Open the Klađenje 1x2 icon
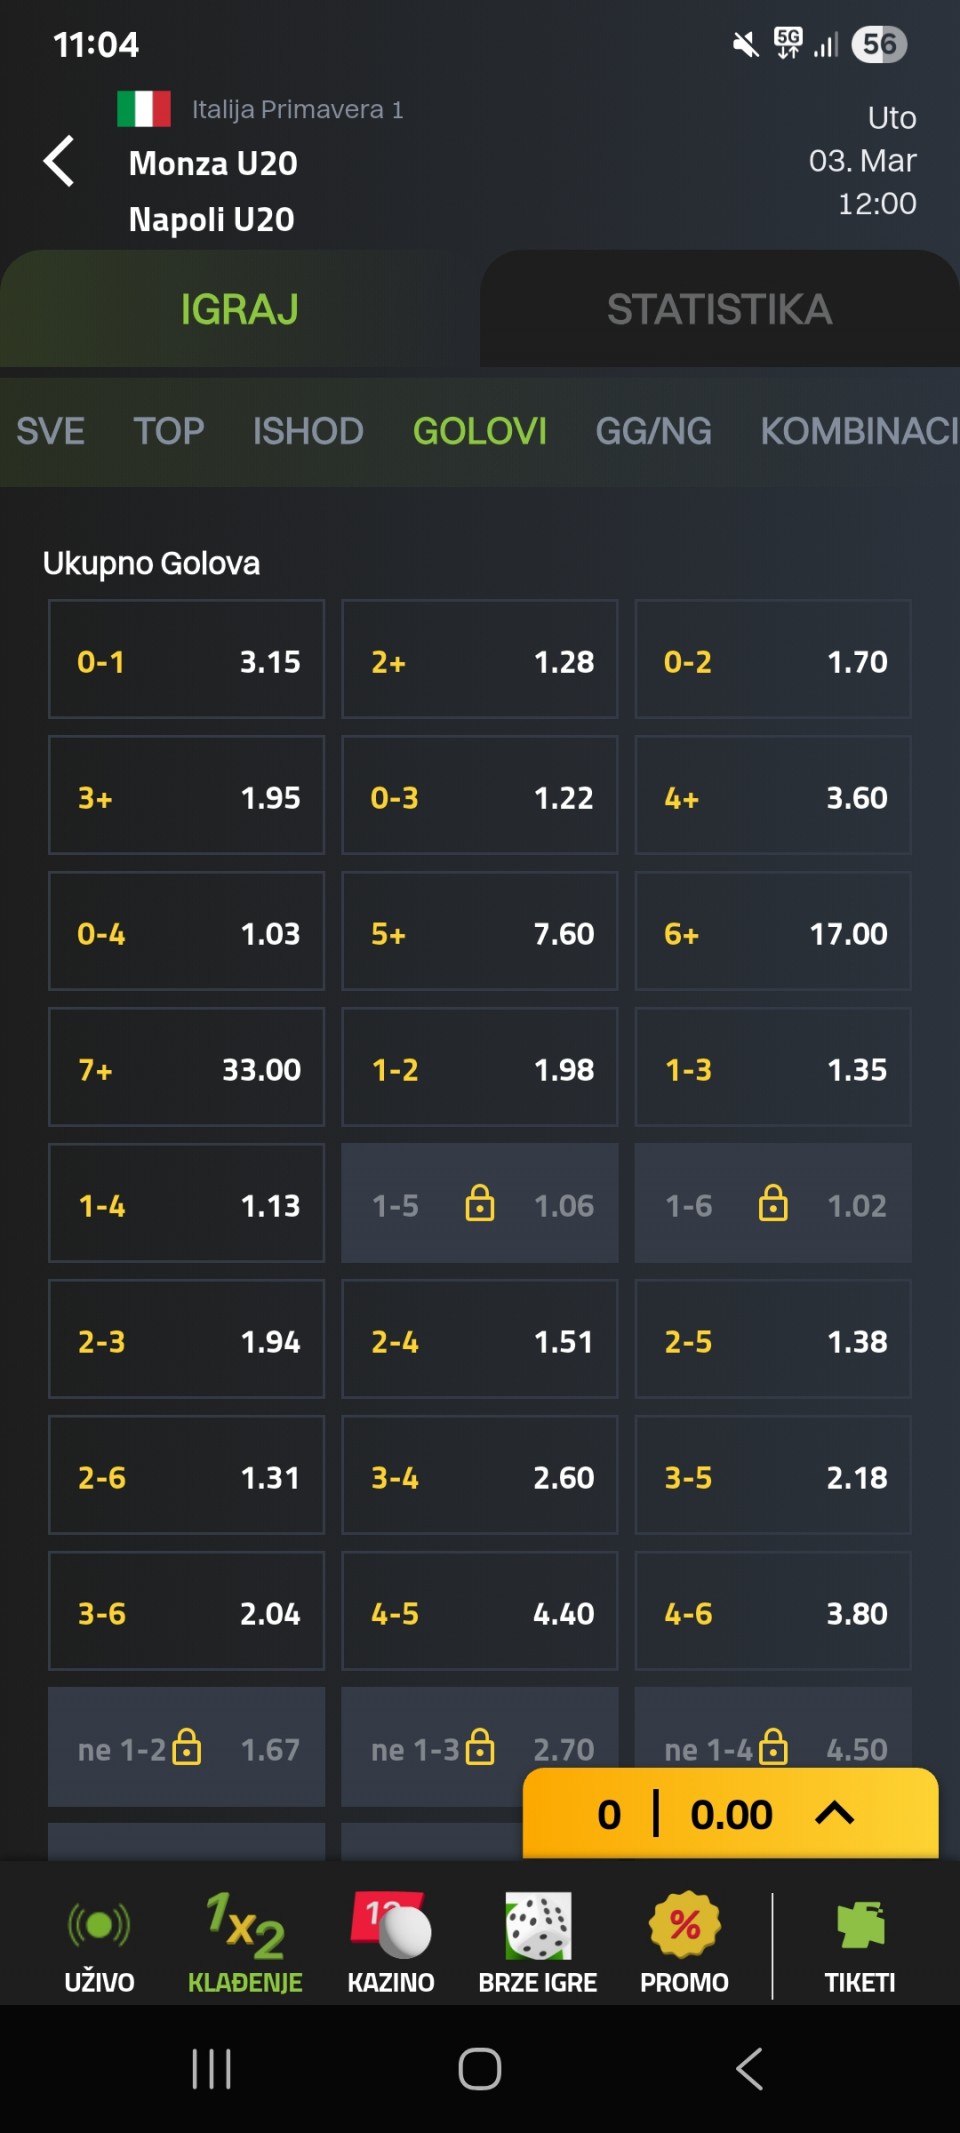This screenshot has height=2133, width=960. 245,1926
